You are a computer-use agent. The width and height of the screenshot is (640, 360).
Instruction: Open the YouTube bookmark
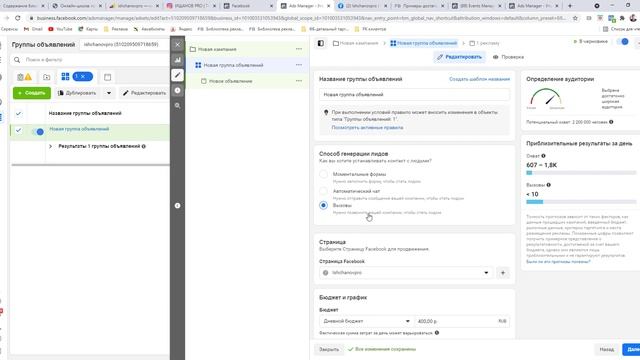(x=60, y=29)
